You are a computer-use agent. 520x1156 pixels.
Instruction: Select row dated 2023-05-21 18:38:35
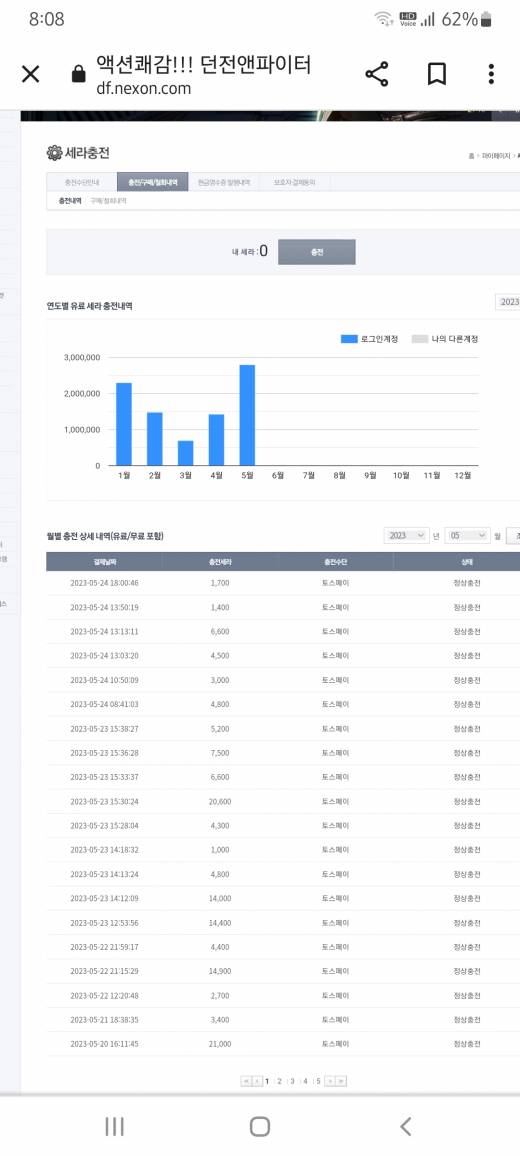tap(283, 1020)
